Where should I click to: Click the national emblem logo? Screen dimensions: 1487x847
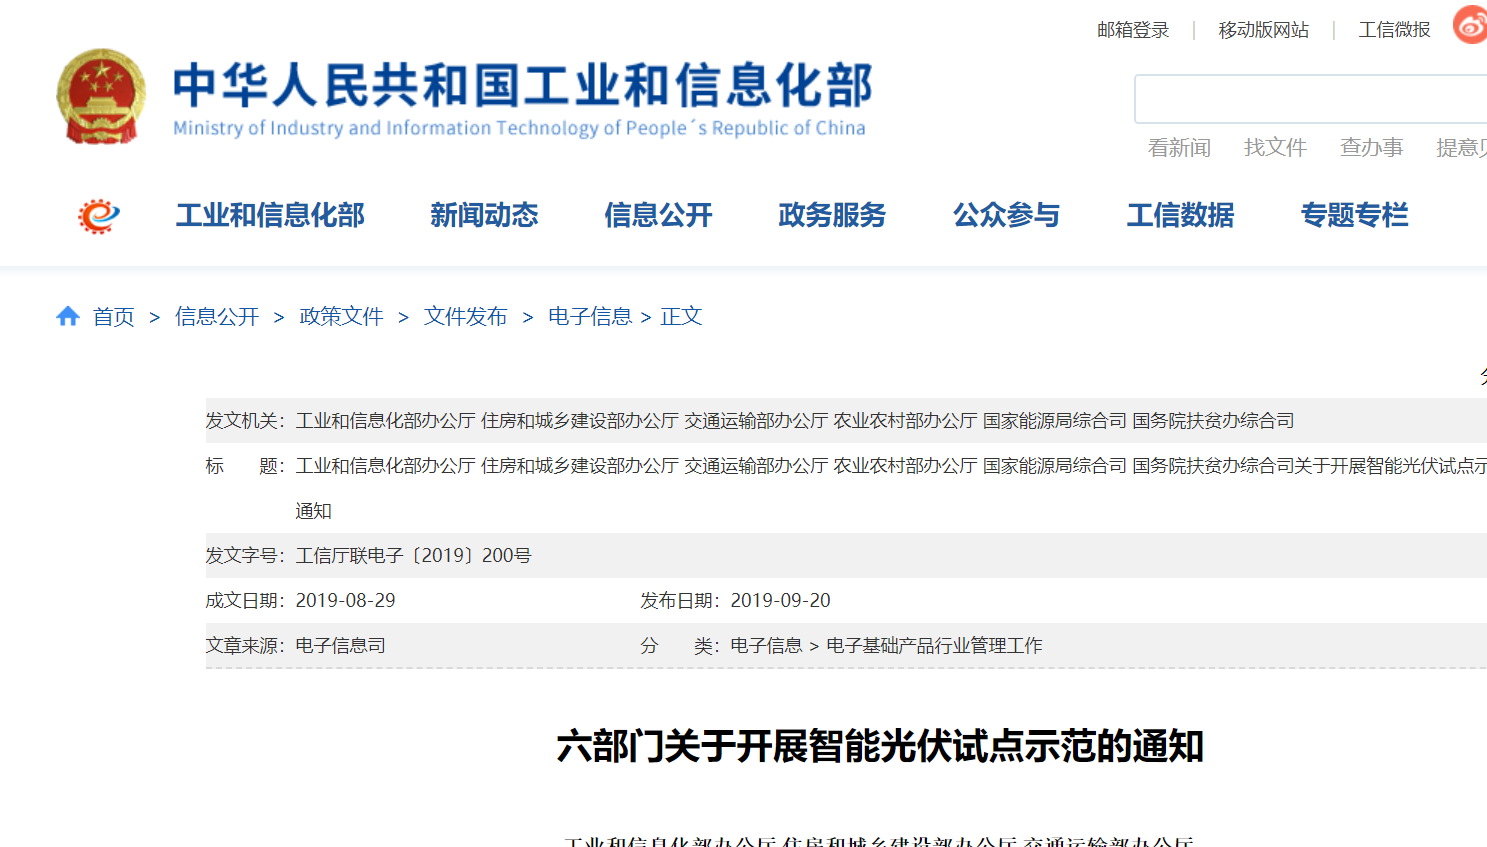tap(101, 97)
